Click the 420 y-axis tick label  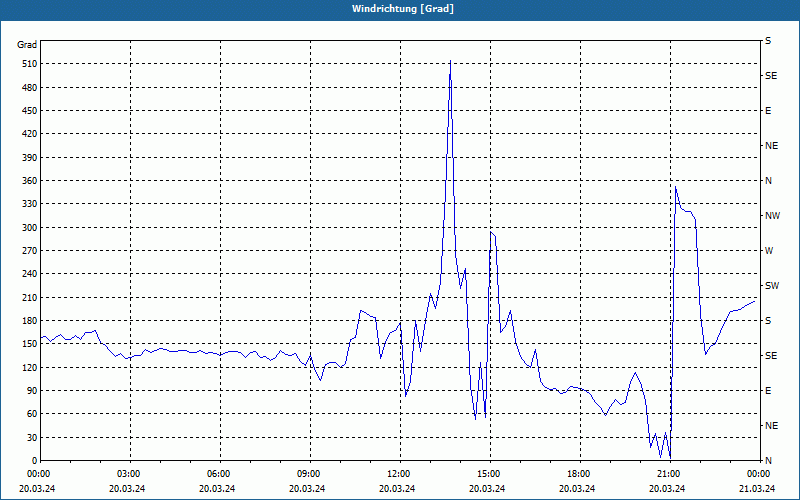click(x=31, y=134)
